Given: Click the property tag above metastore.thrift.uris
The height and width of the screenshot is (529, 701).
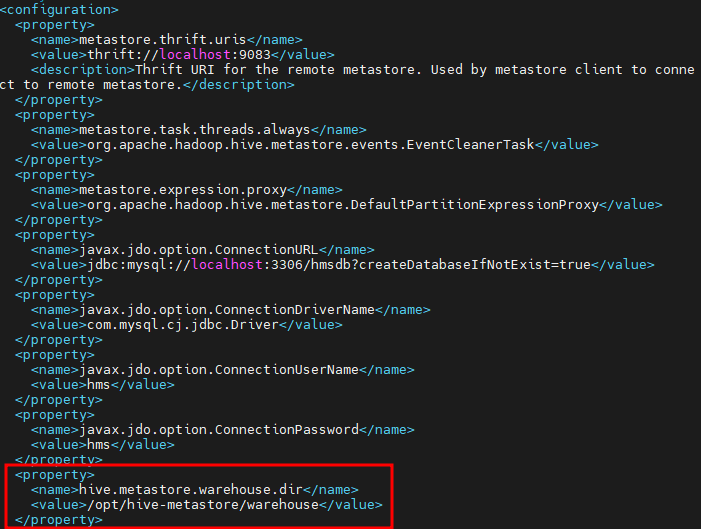Looking at the screenshot, I should click(x=55, y=25).
